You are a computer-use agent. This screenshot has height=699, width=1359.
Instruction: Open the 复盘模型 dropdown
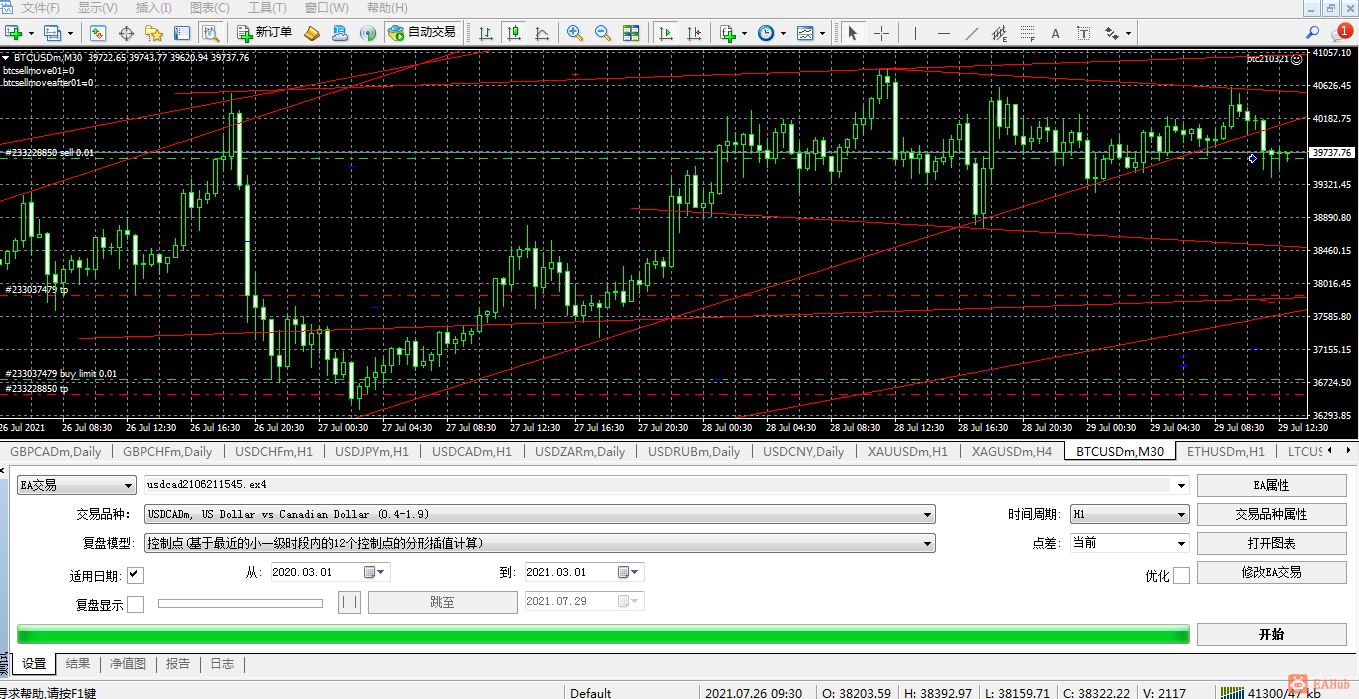pos(540,543)
